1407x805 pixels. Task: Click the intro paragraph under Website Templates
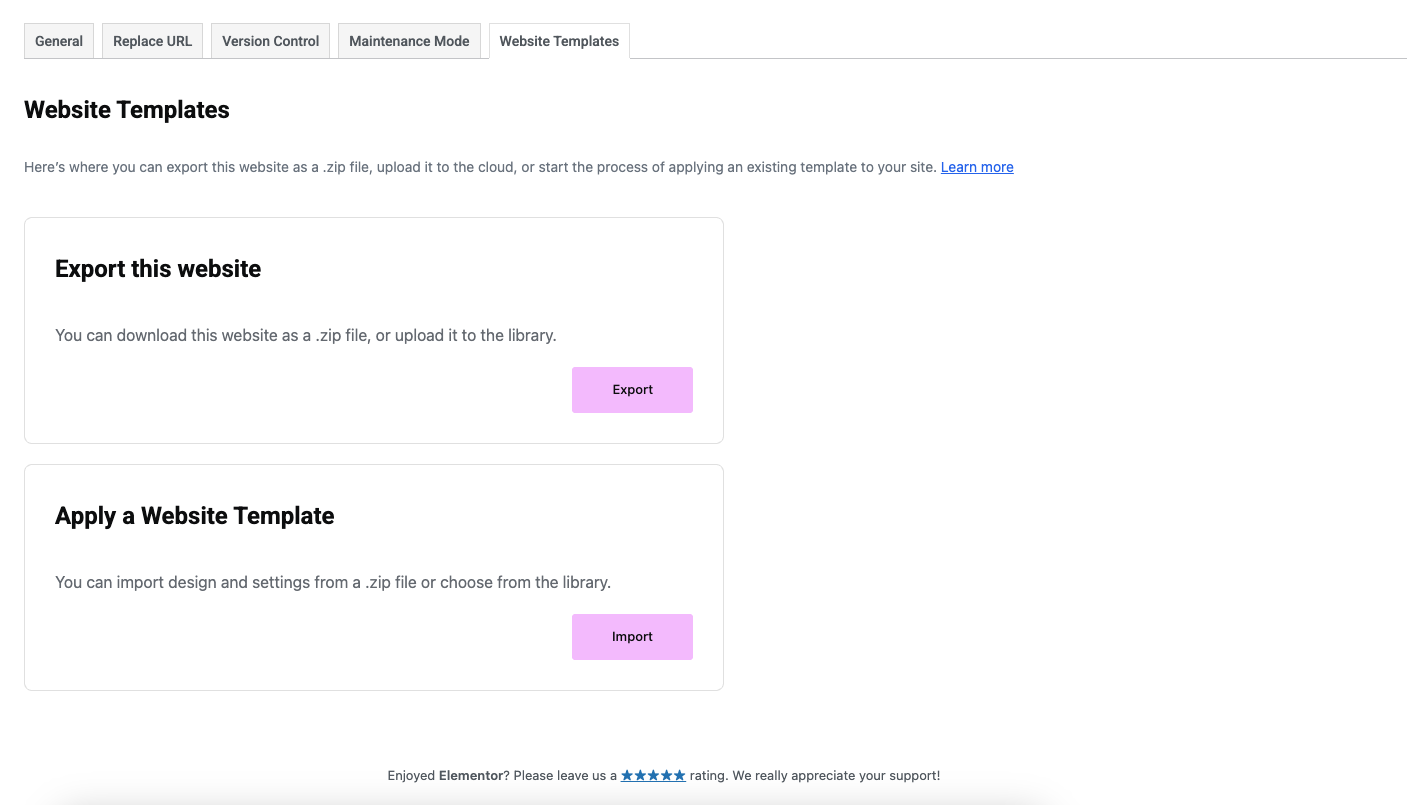(480, 167)
